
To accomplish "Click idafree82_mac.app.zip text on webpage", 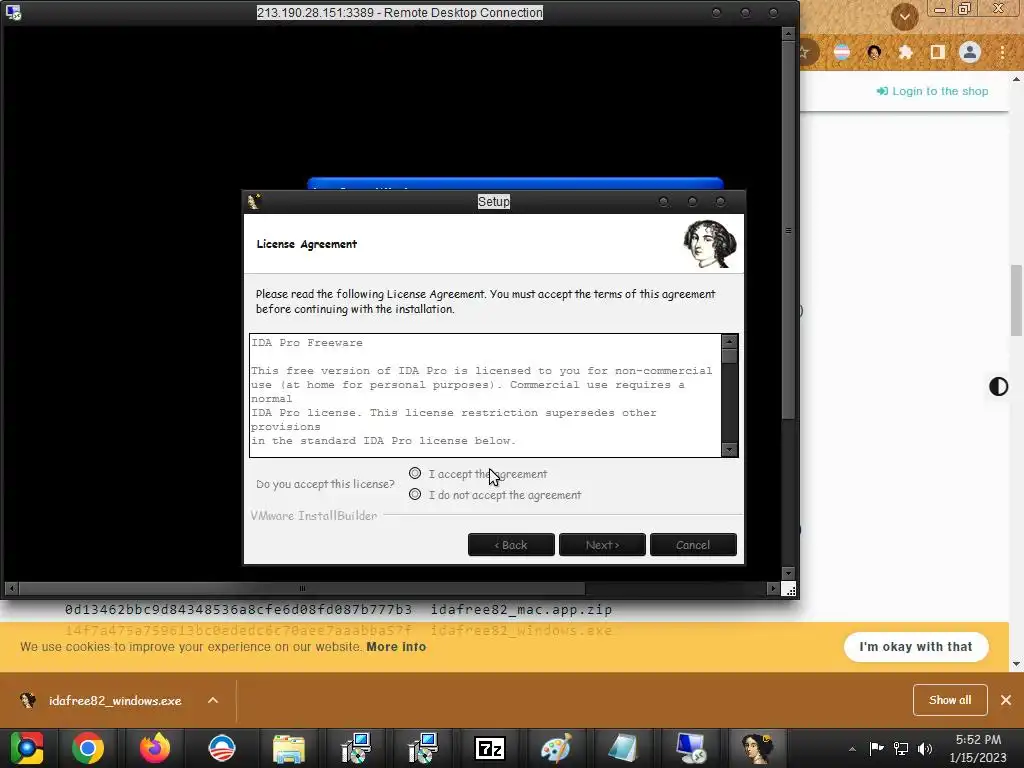I will click(x=521, y=609).
